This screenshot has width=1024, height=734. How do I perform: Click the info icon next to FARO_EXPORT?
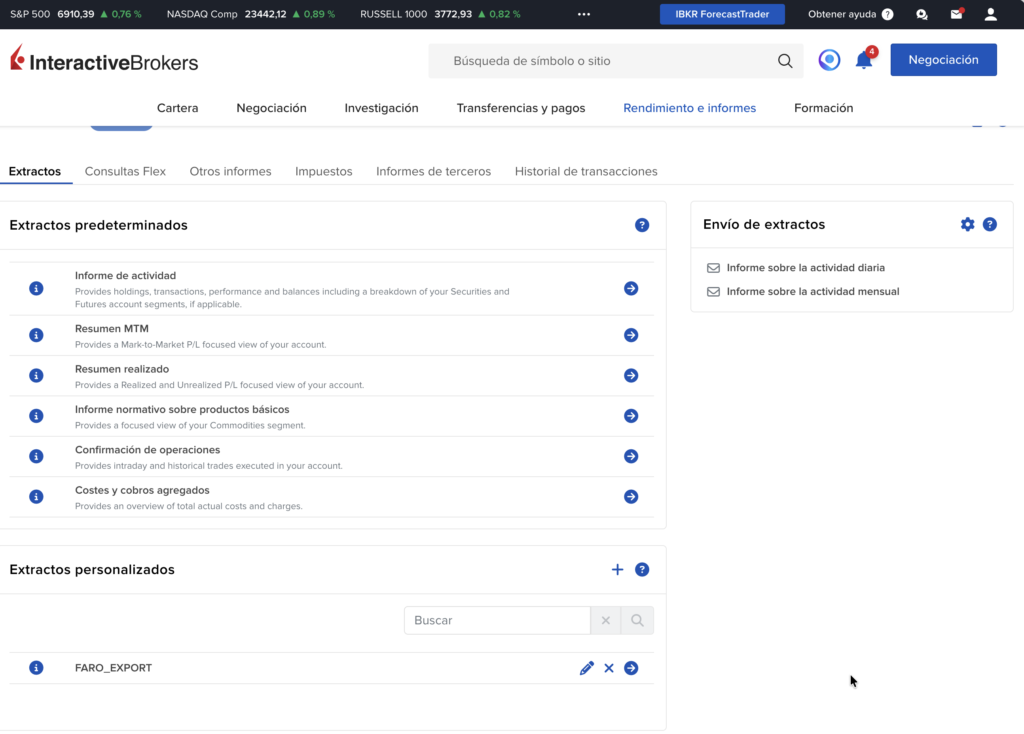coord(36,667)
